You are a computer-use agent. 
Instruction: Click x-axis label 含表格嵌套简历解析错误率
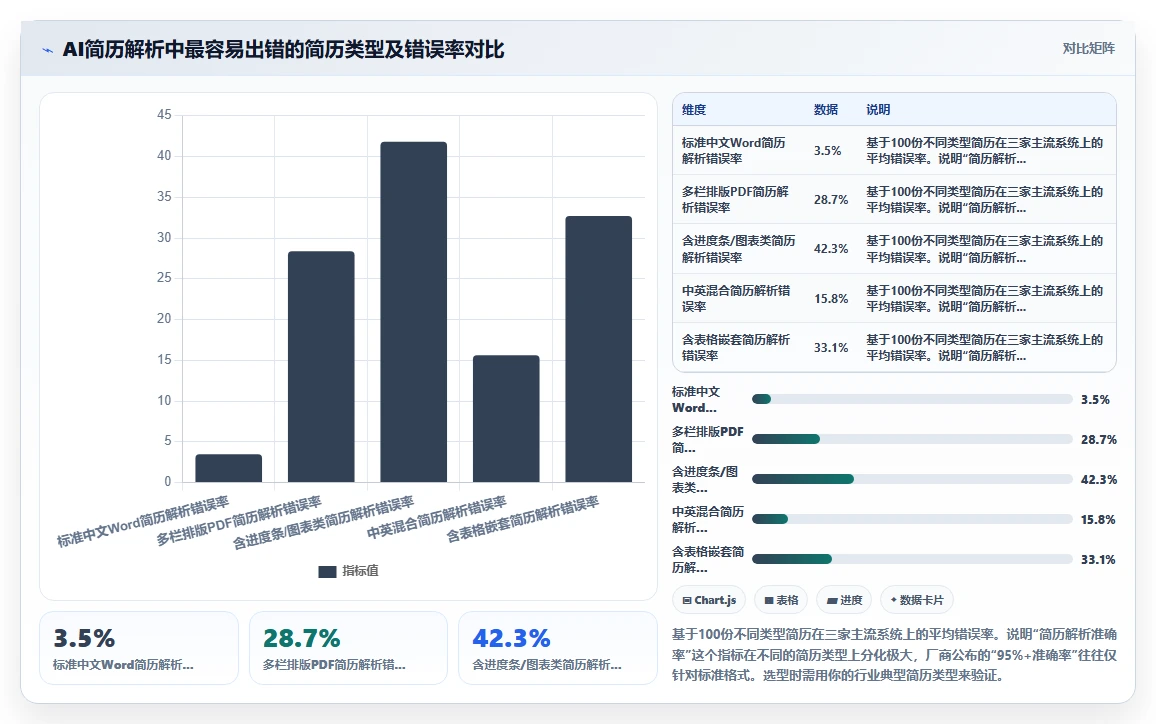[523, 520]
